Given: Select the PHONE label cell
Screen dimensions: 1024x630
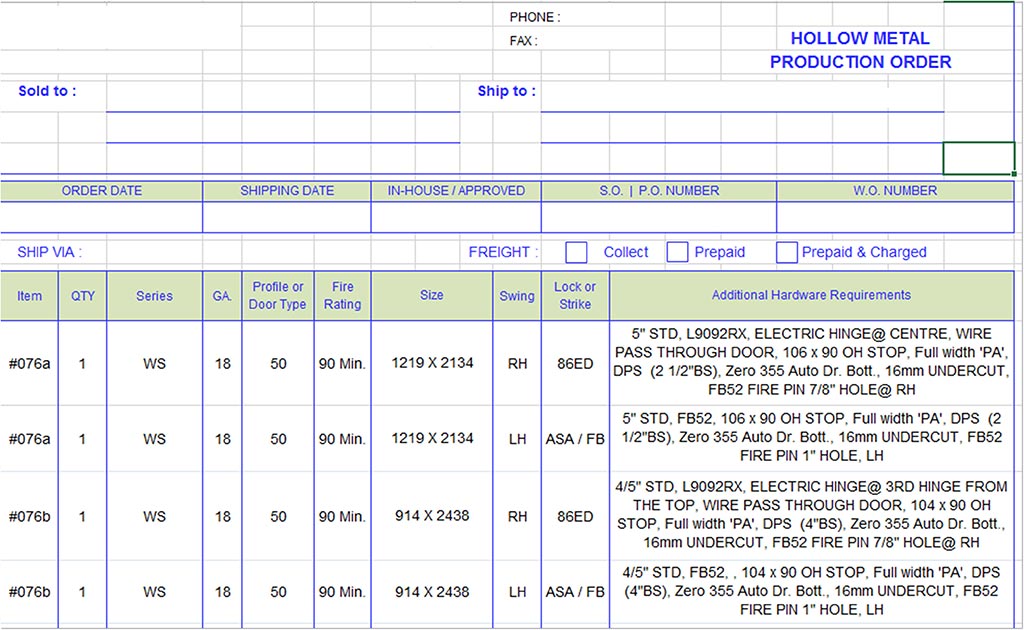Looking at the screenshot, I should (535, 17).
